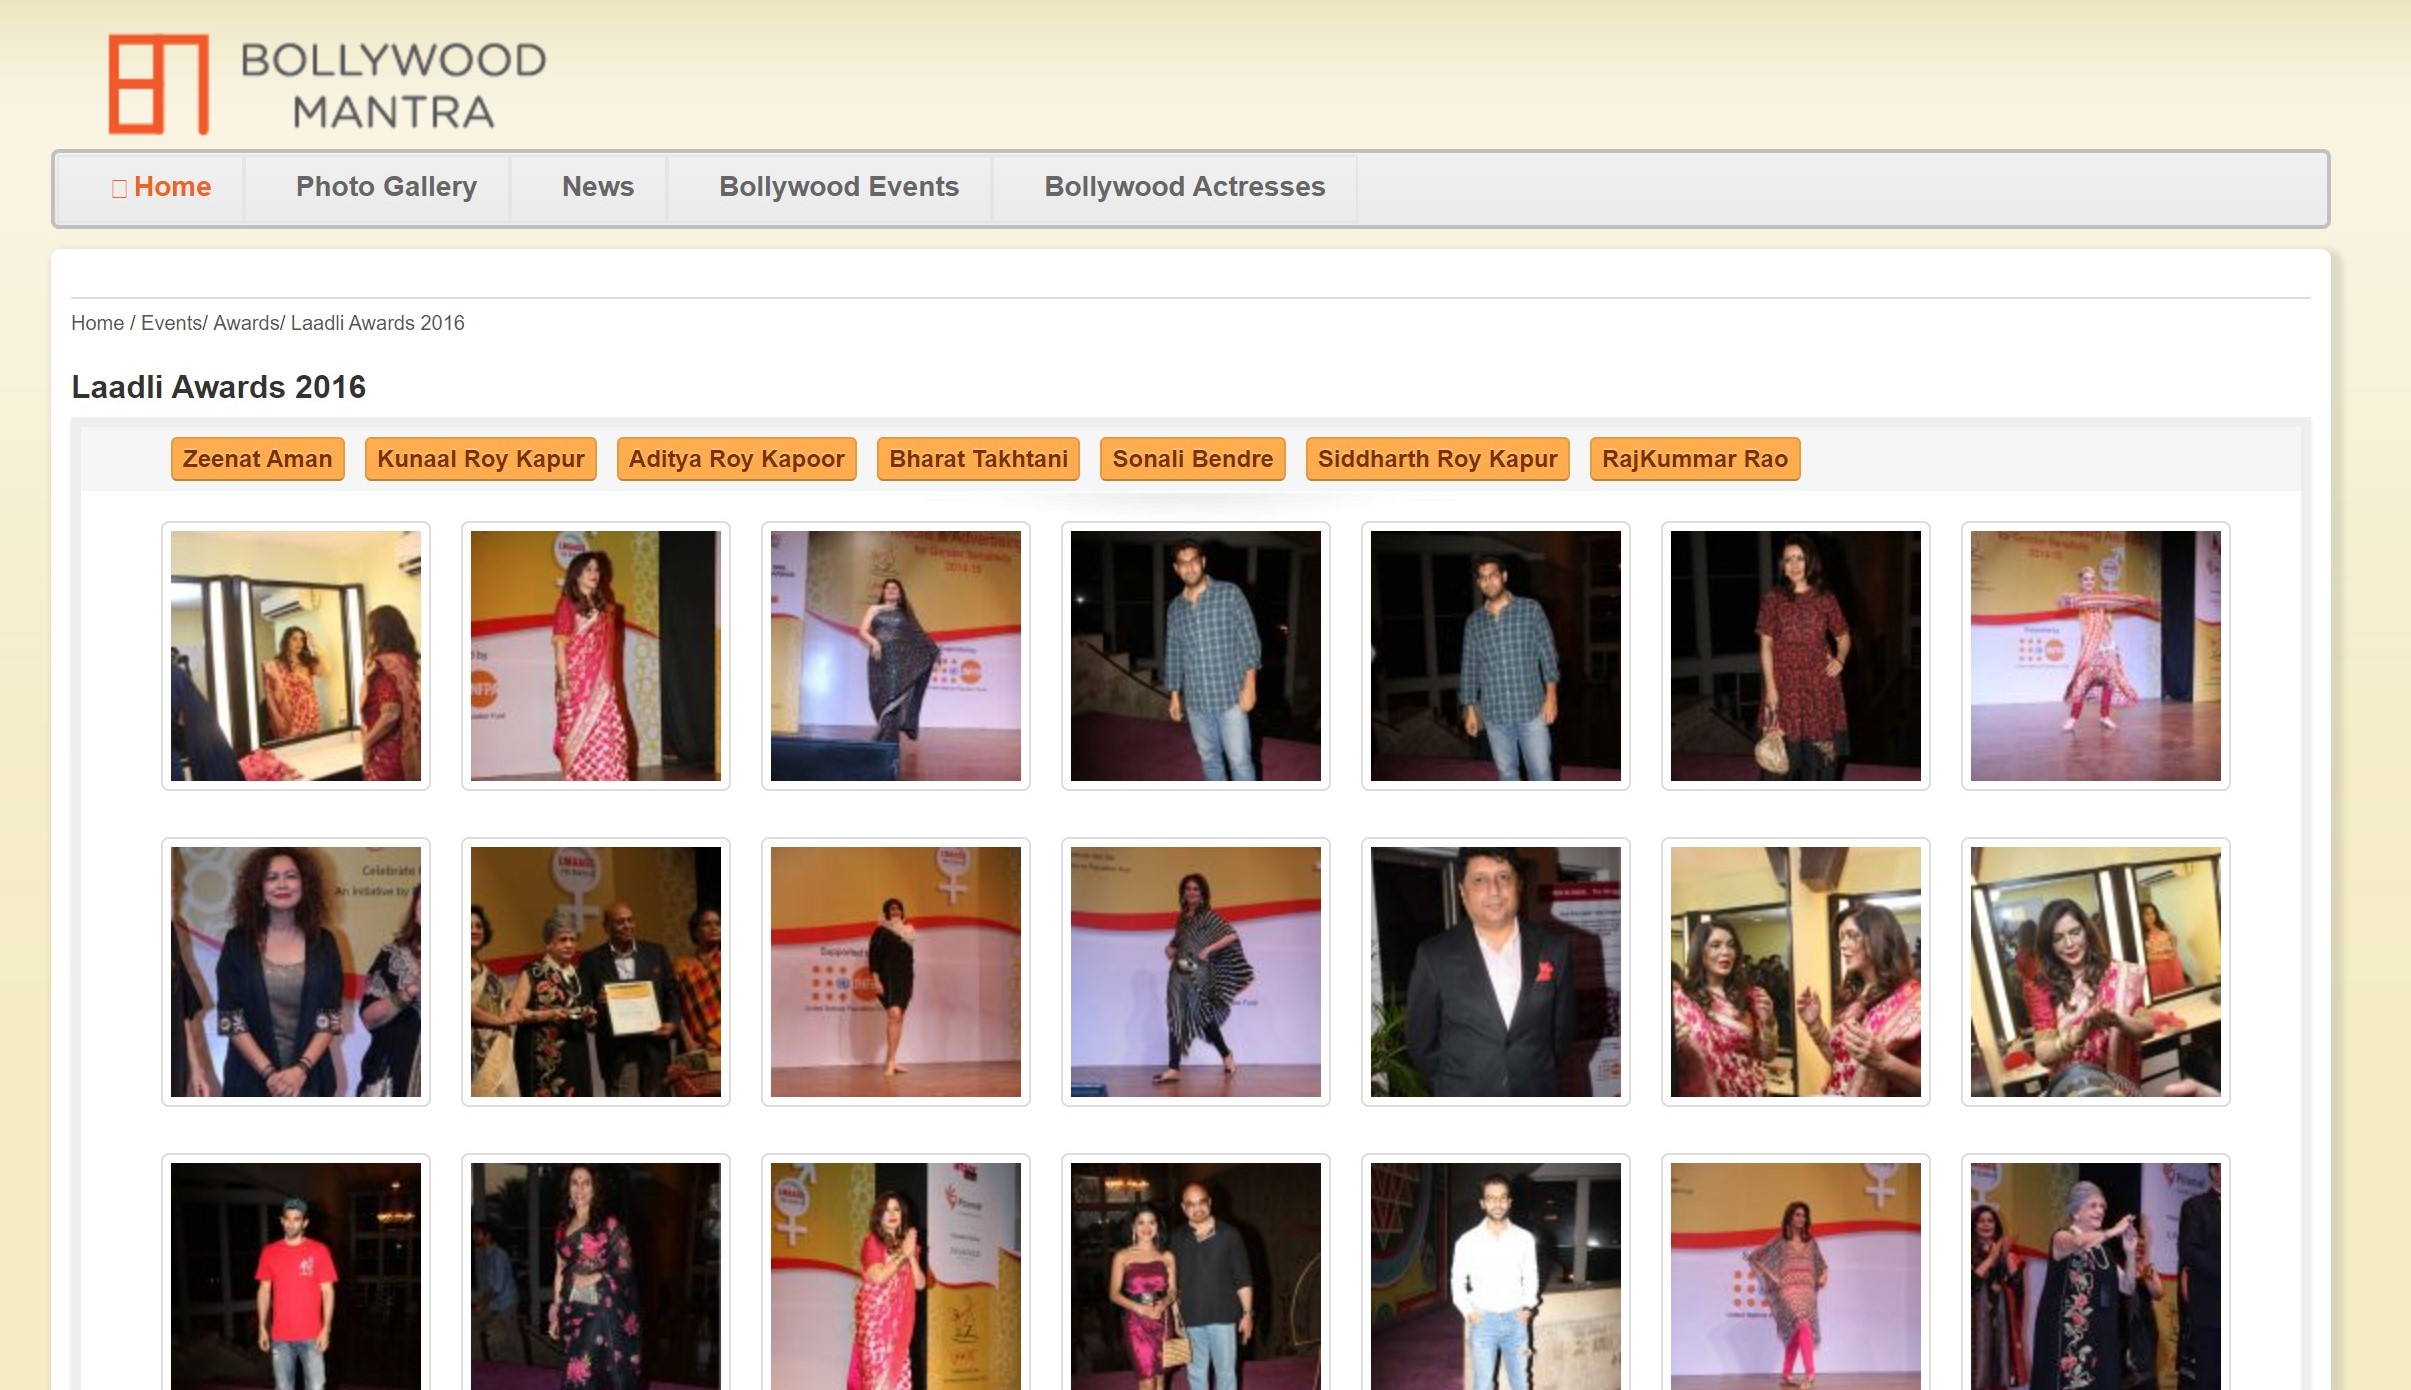Open photo of elderly woman in floral embroidered outfit
The image size is (2411, 1390).
tap(2096, 1276)
